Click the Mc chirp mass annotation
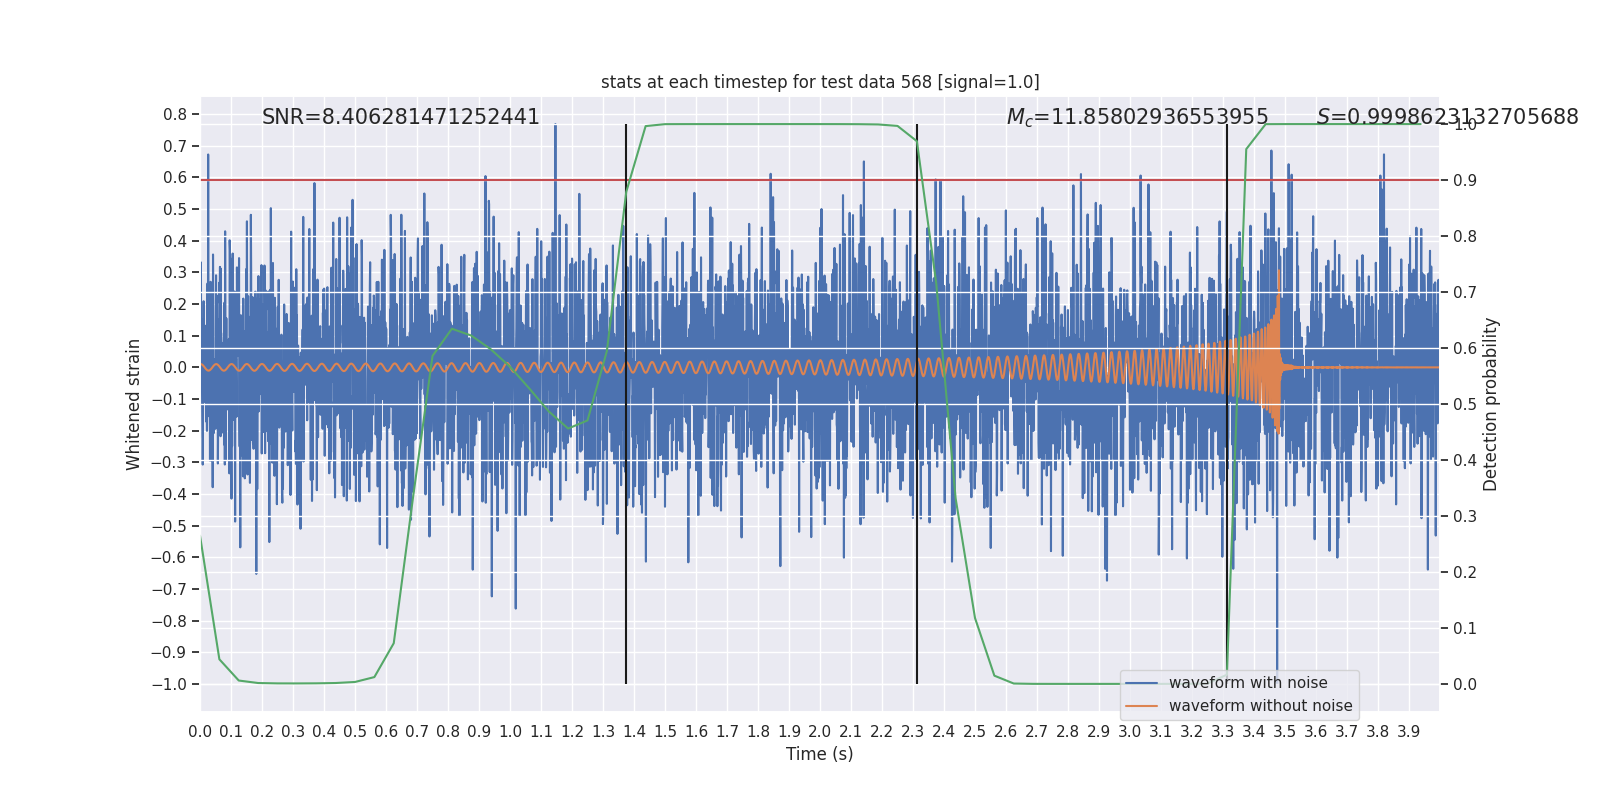The width and height of the screenshot is (1600, 800). 1137,117
